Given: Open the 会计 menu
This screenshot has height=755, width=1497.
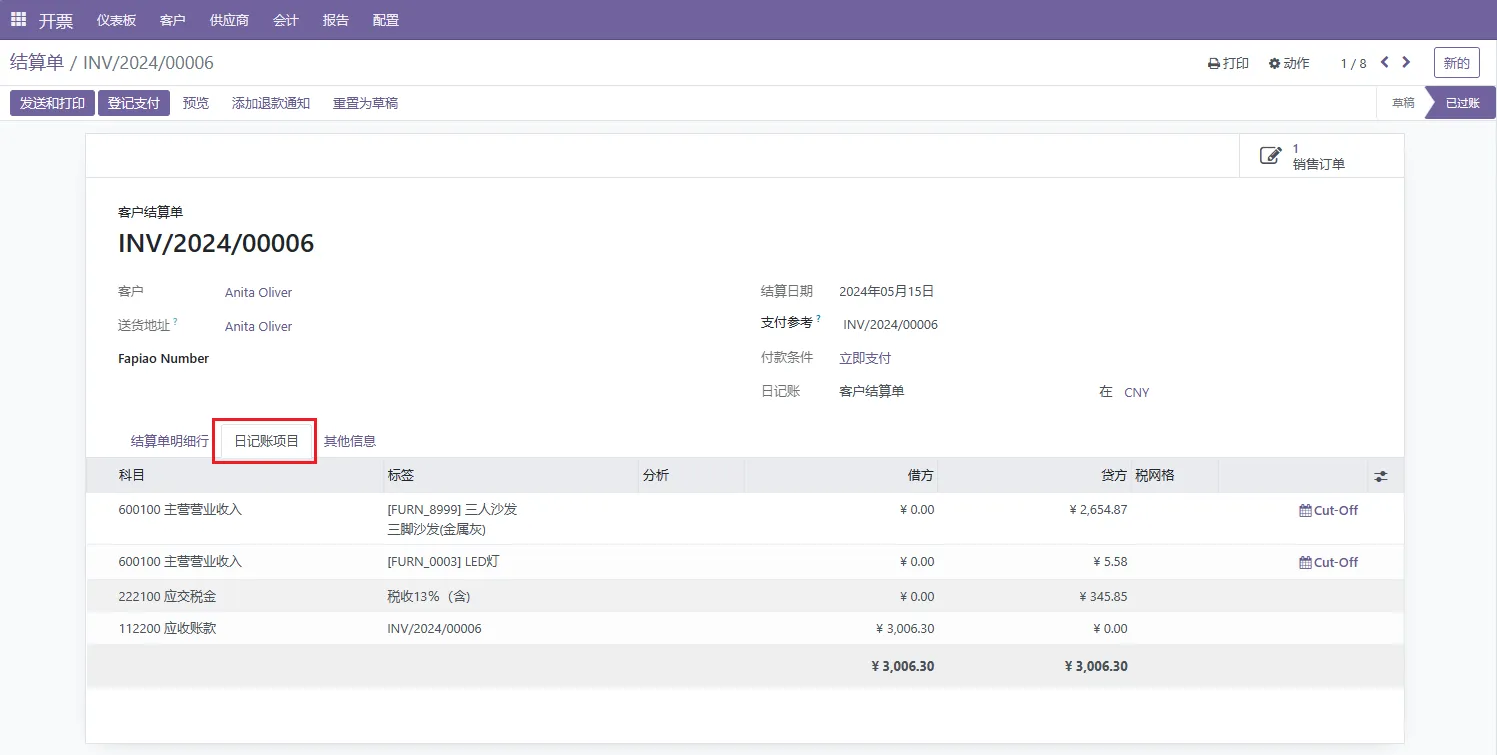Looking at the screenshot, I should tap(286, 20).
